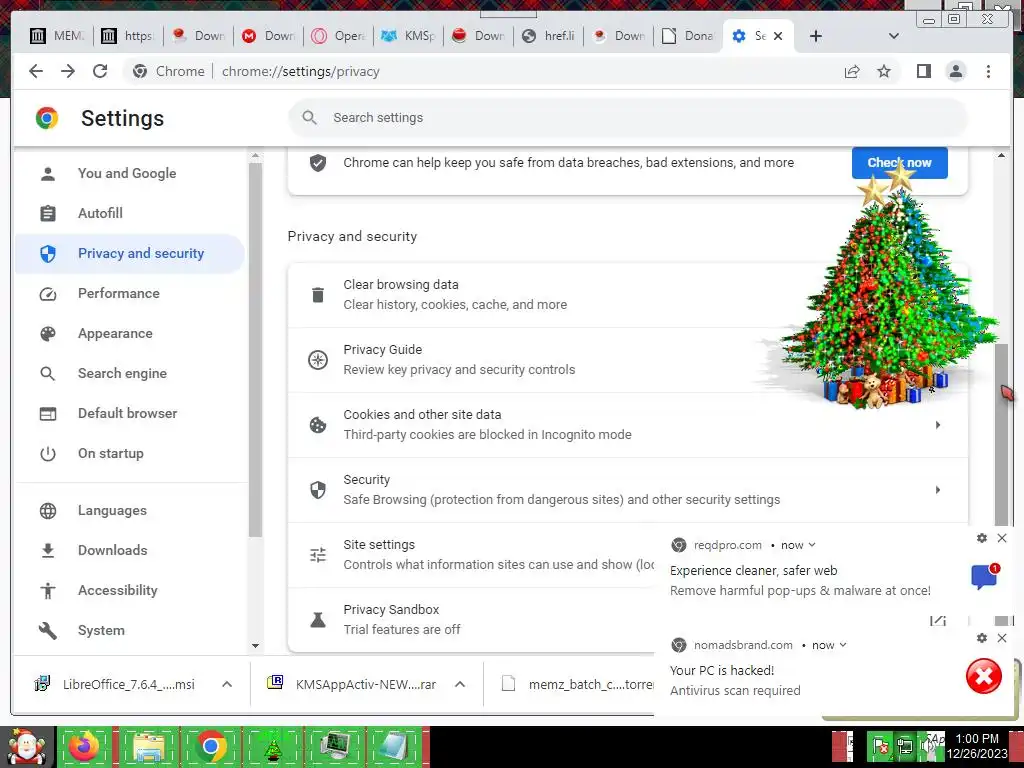Screen dimensions: 1024x768
Task: Click the Privacy Guide compass icon
Action: click(318, 360)
